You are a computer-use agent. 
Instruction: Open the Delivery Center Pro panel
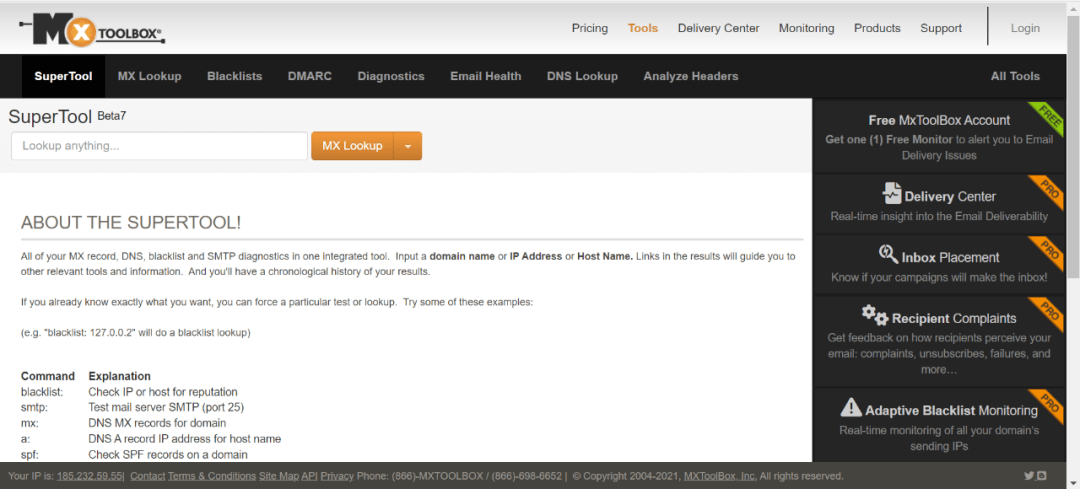point(939,204)
